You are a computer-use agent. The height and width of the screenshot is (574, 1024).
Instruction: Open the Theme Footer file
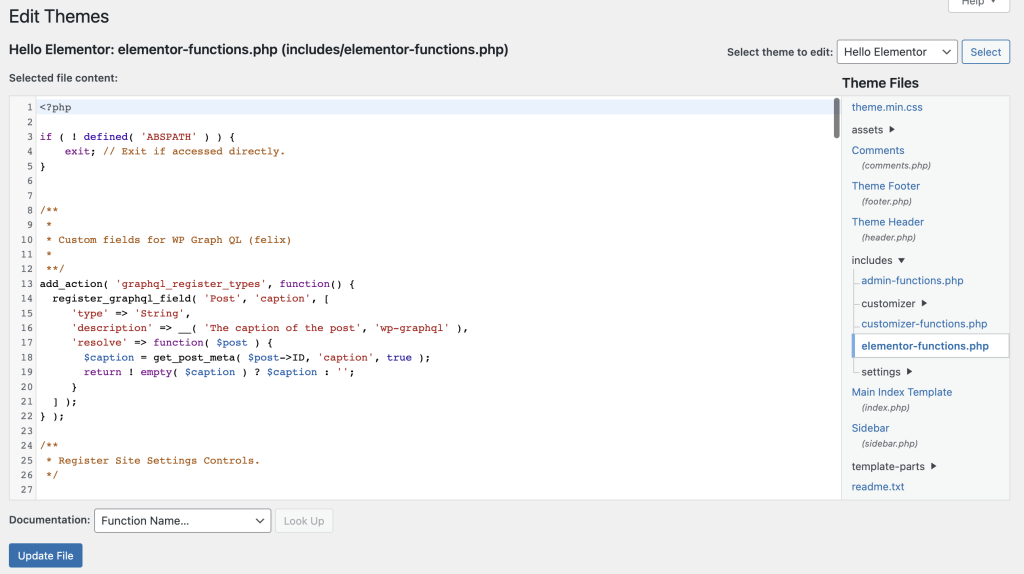[x=885, y=186]
